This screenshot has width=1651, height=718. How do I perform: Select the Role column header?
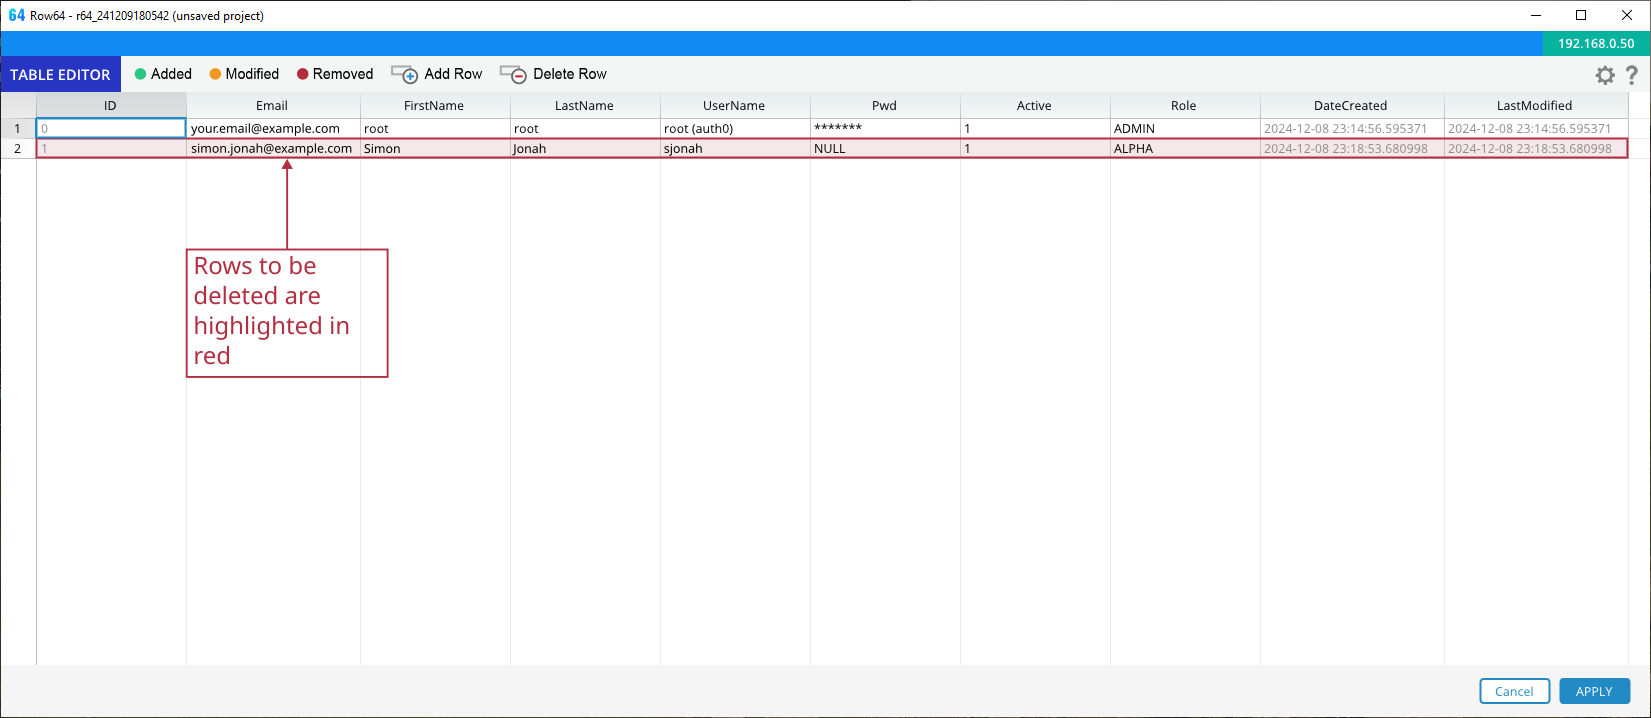click(1184, 105)
